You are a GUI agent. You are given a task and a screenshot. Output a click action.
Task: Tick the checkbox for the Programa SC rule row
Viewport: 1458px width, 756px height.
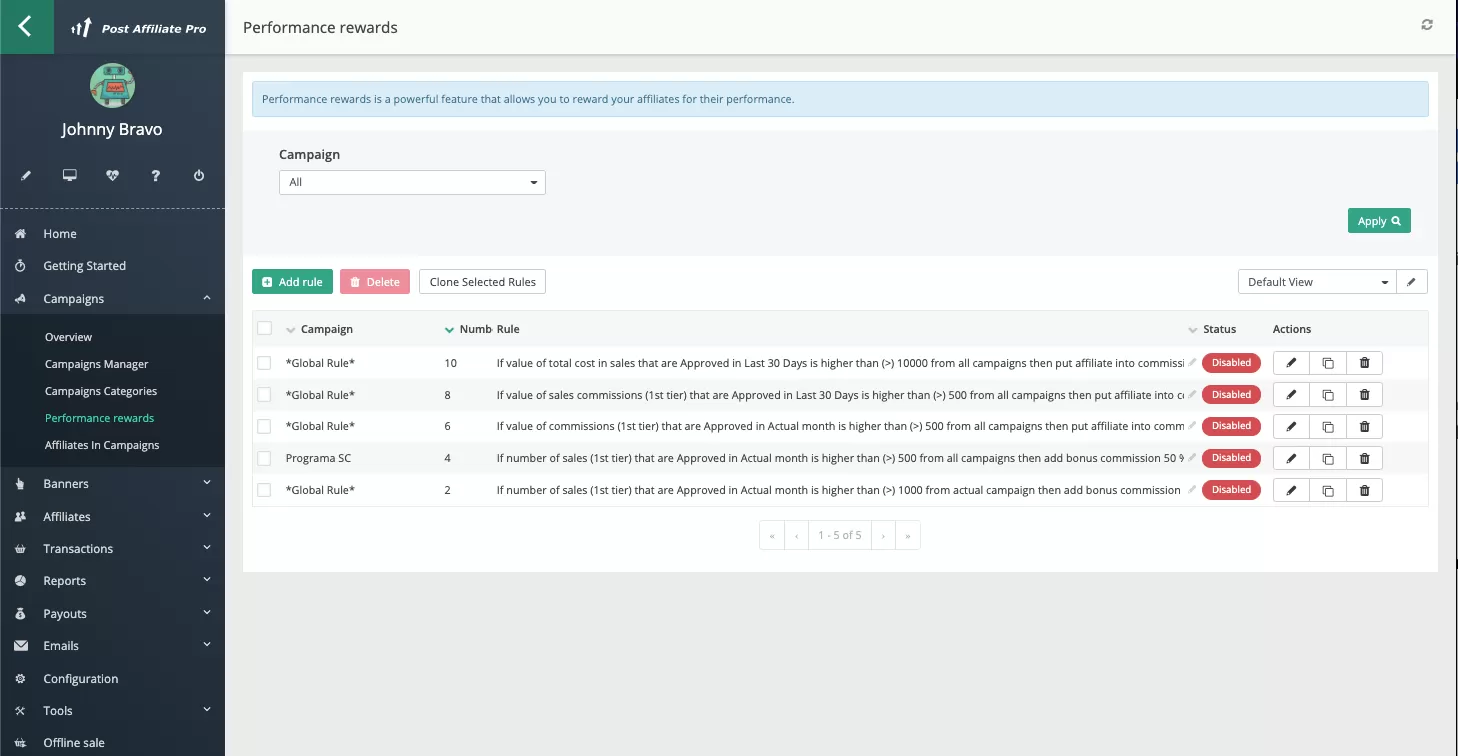[264, 458]
